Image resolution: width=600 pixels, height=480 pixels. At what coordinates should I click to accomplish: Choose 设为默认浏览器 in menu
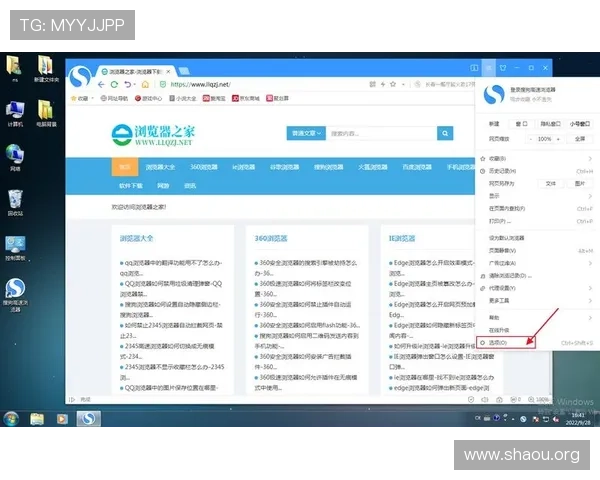[506, 238]
